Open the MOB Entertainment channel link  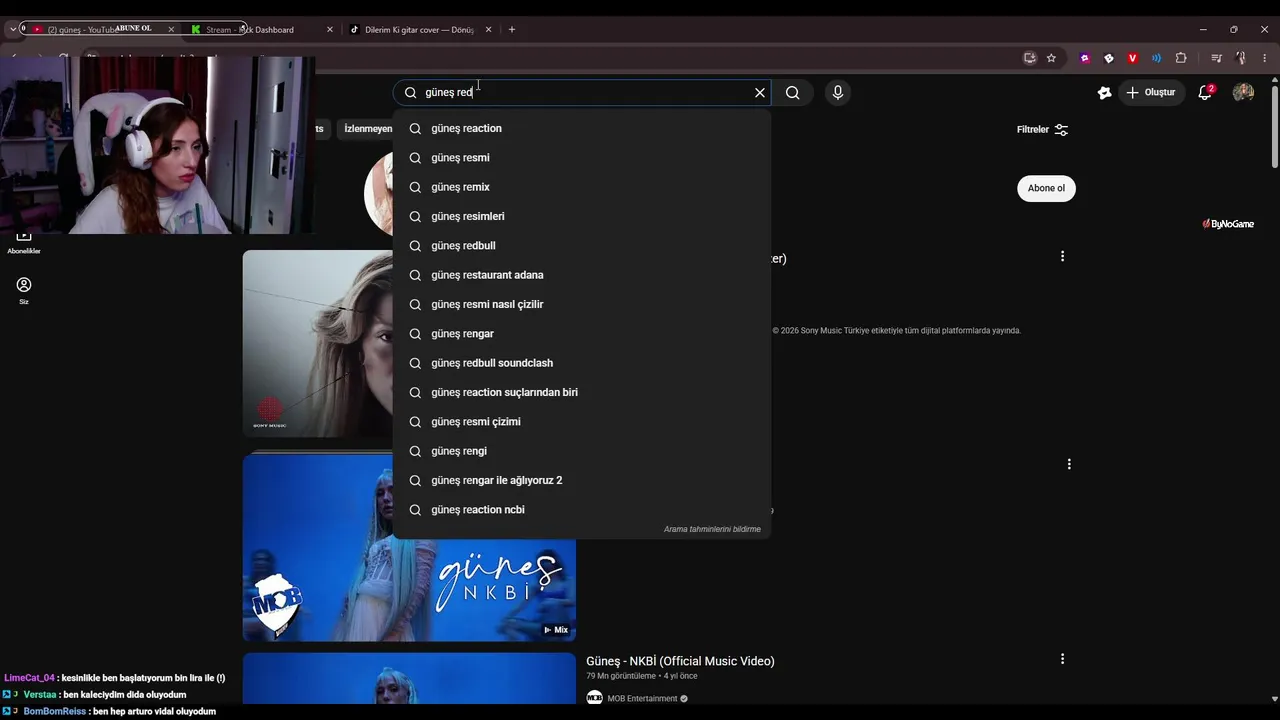pos(640,698)
